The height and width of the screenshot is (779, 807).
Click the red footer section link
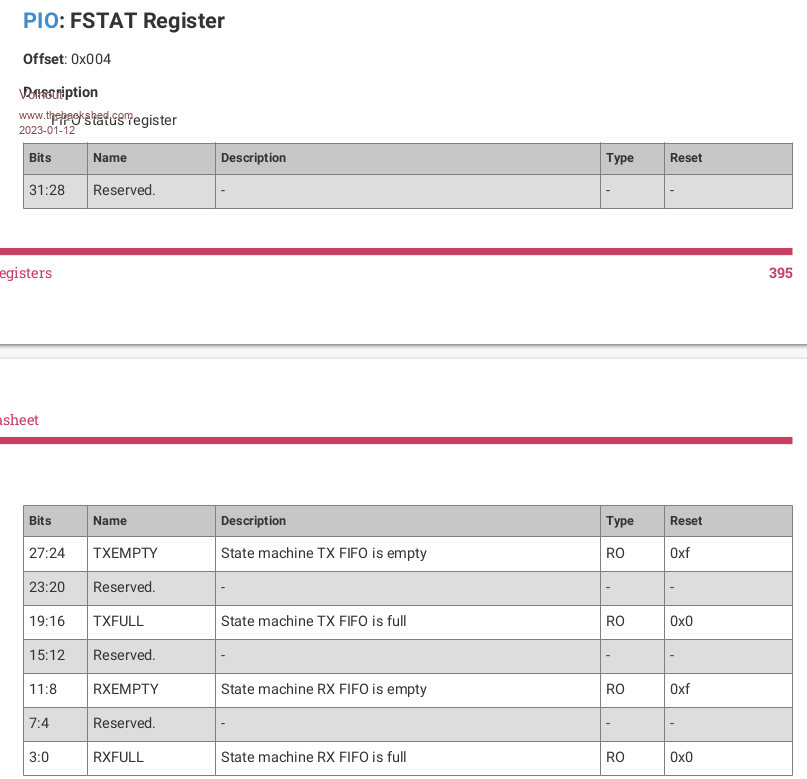coord(25,273)
